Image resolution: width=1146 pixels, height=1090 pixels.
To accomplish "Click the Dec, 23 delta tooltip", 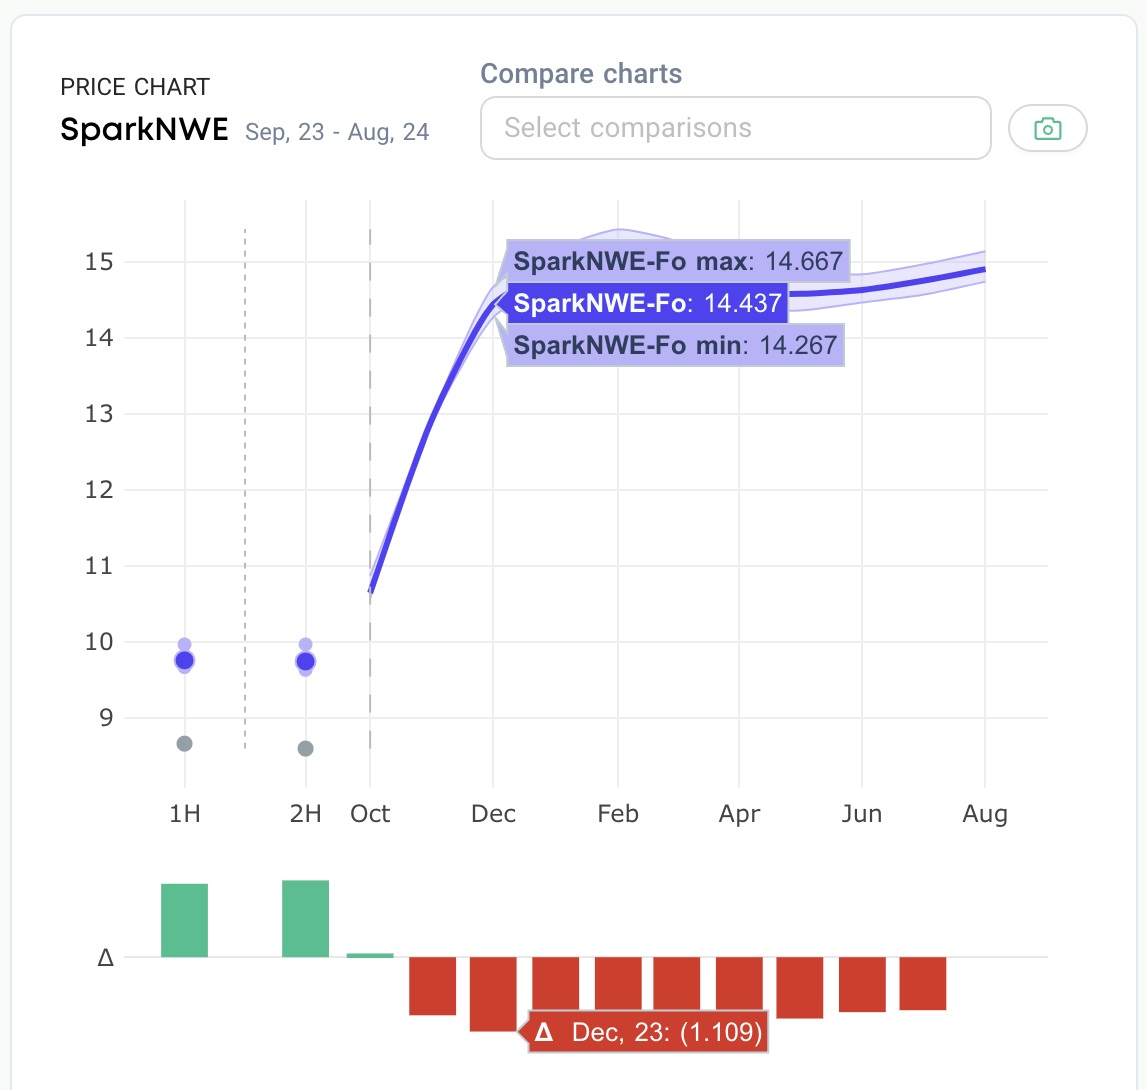I will click(645, 1031).
